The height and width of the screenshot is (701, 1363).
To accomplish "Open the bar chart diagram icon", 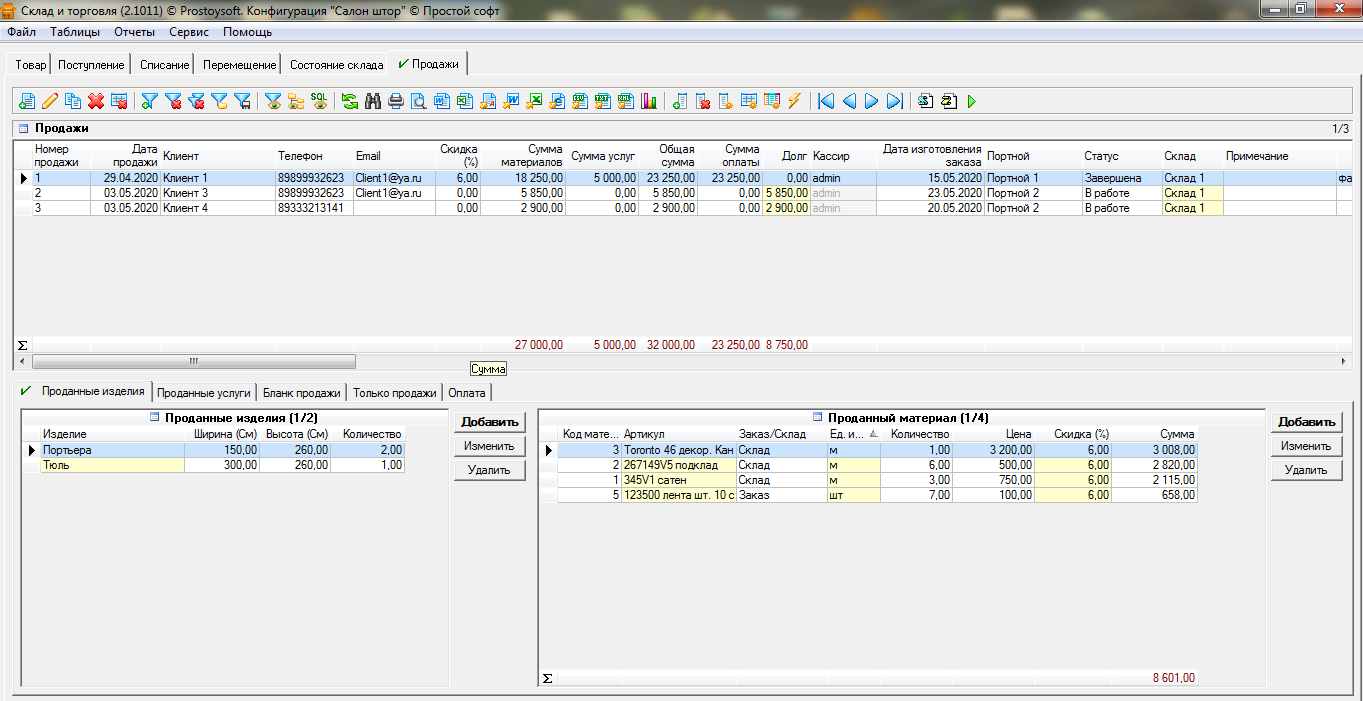I will pos(650,101).
